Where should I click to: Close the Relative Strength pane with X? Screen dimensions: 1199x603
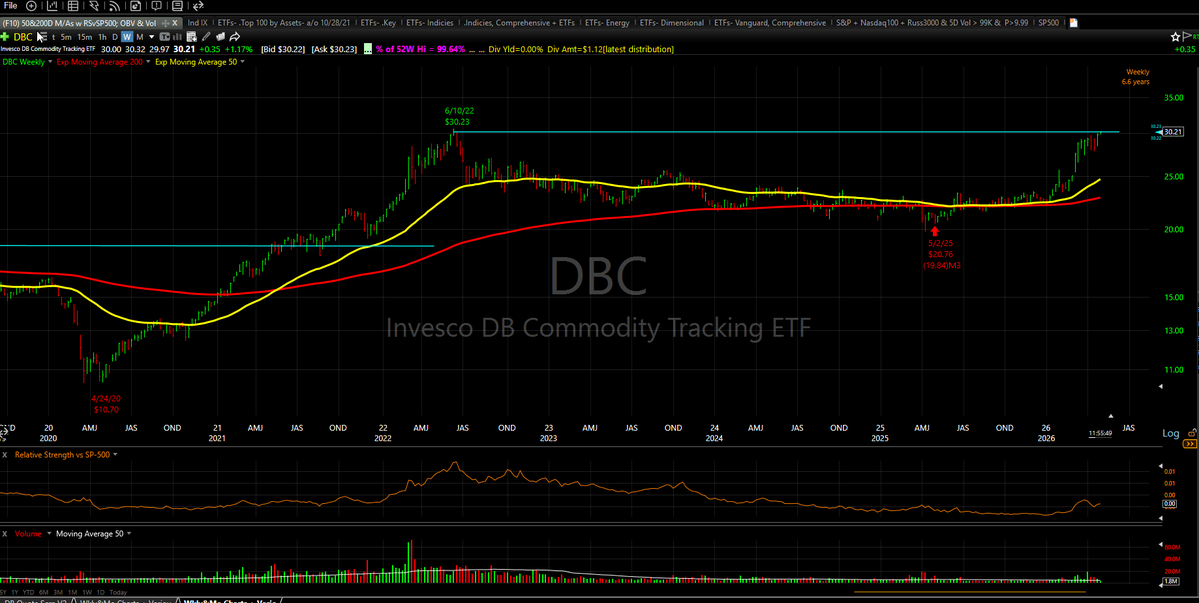(x=5, y=455)
